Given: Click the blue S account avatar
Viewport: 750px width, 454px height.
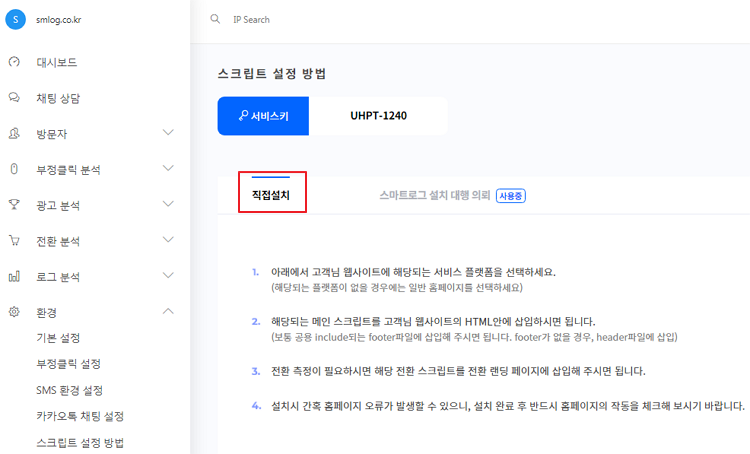Looking at the screenshot, I should 15,20.
